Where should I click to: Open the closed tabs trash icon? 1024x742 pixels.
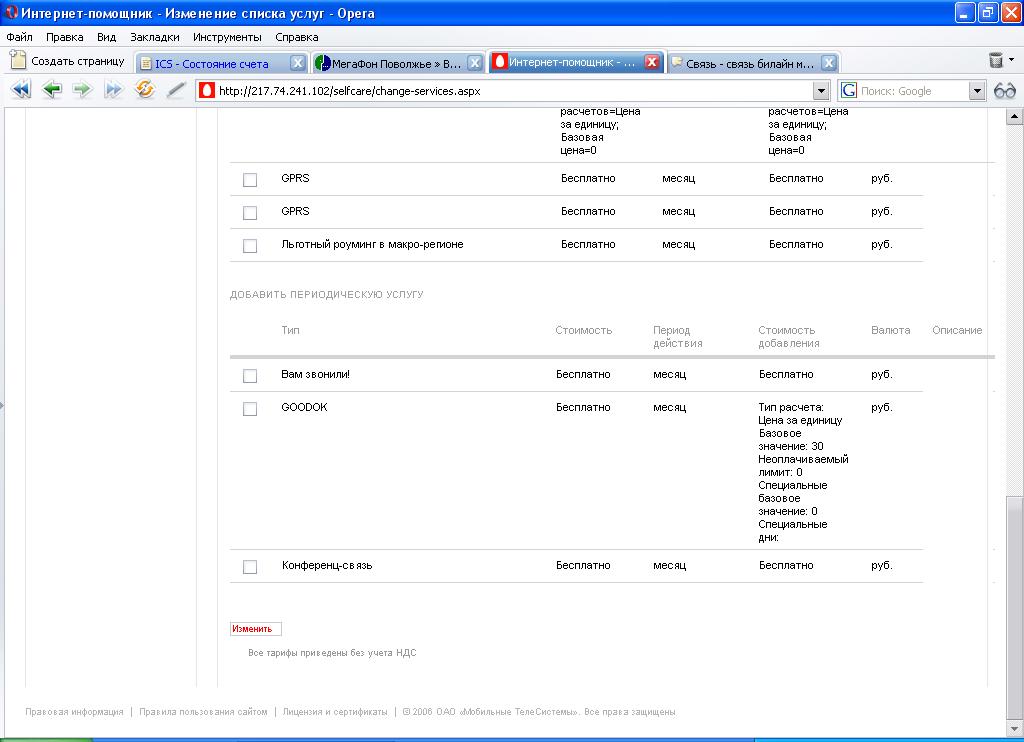[996, 61]
